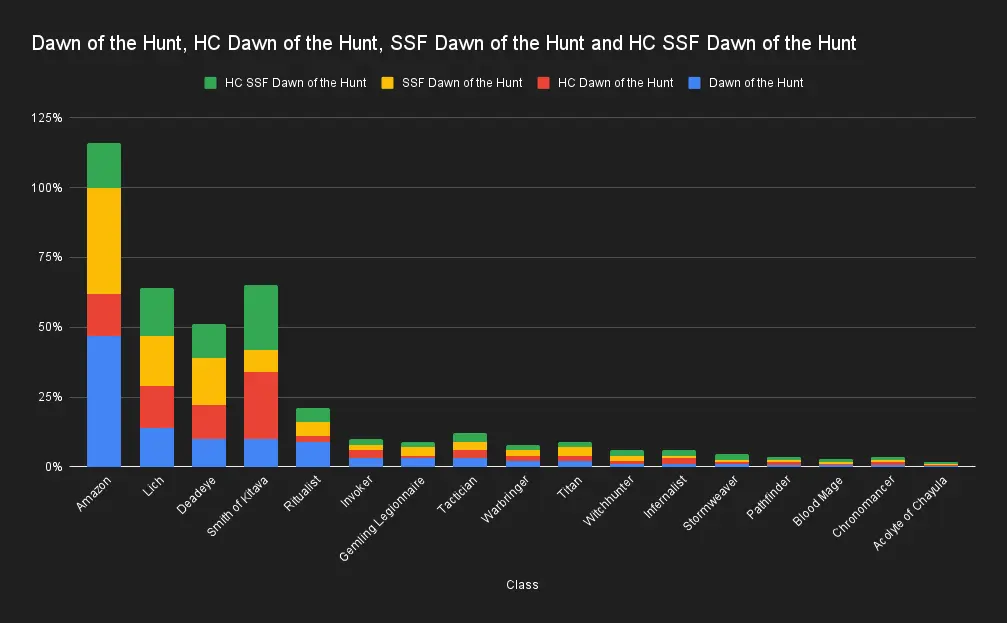
Task: Click the blue Dawn of the Hunt swatch
Action: [x=695, y=82]
